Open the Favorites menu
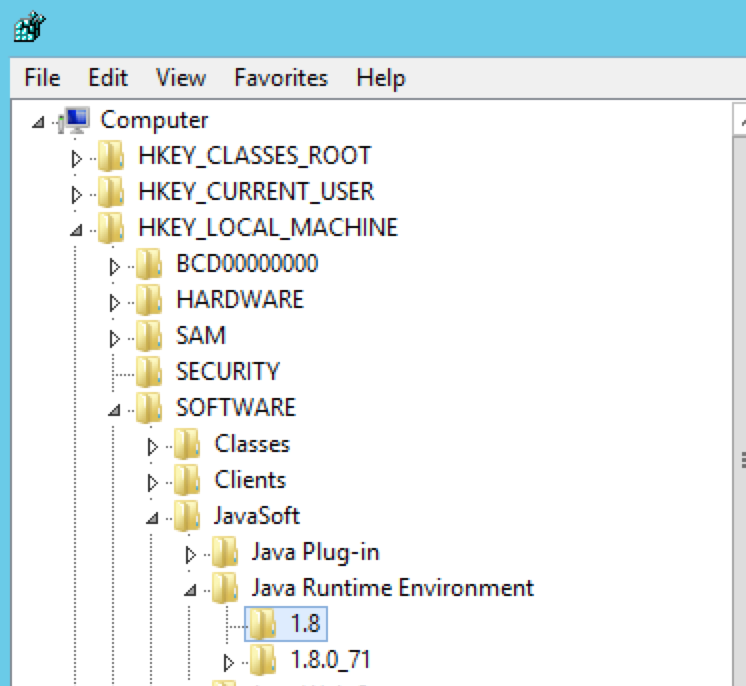This screenshot has width=746, height=686. coord(281,78)
